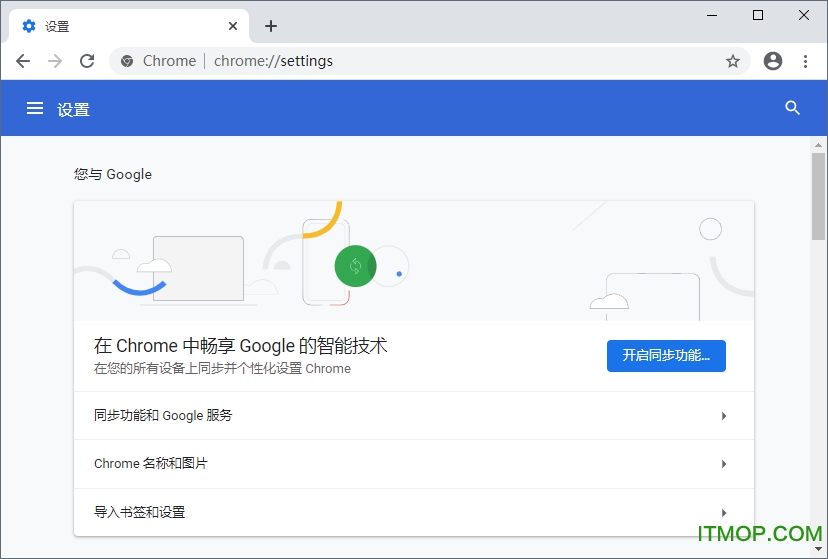The height and width of the screenshot is (559, 828).
Task: Click the 您与 Google section heading
Action: tap(113, 174)
